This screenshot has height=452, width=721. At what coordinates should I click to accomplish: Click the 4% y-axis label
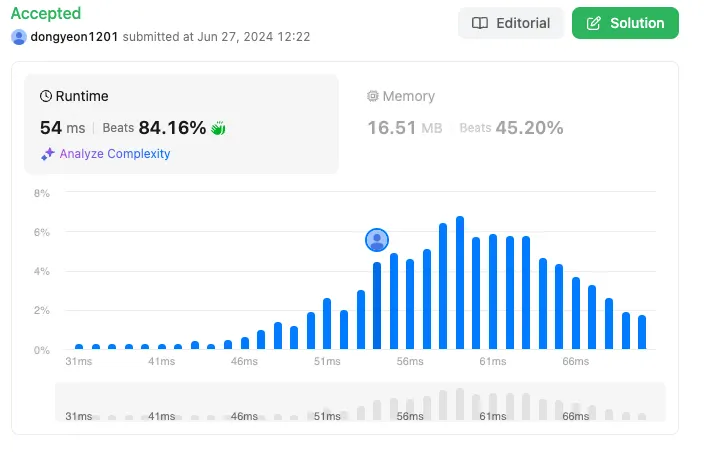[x=42, y=271]
